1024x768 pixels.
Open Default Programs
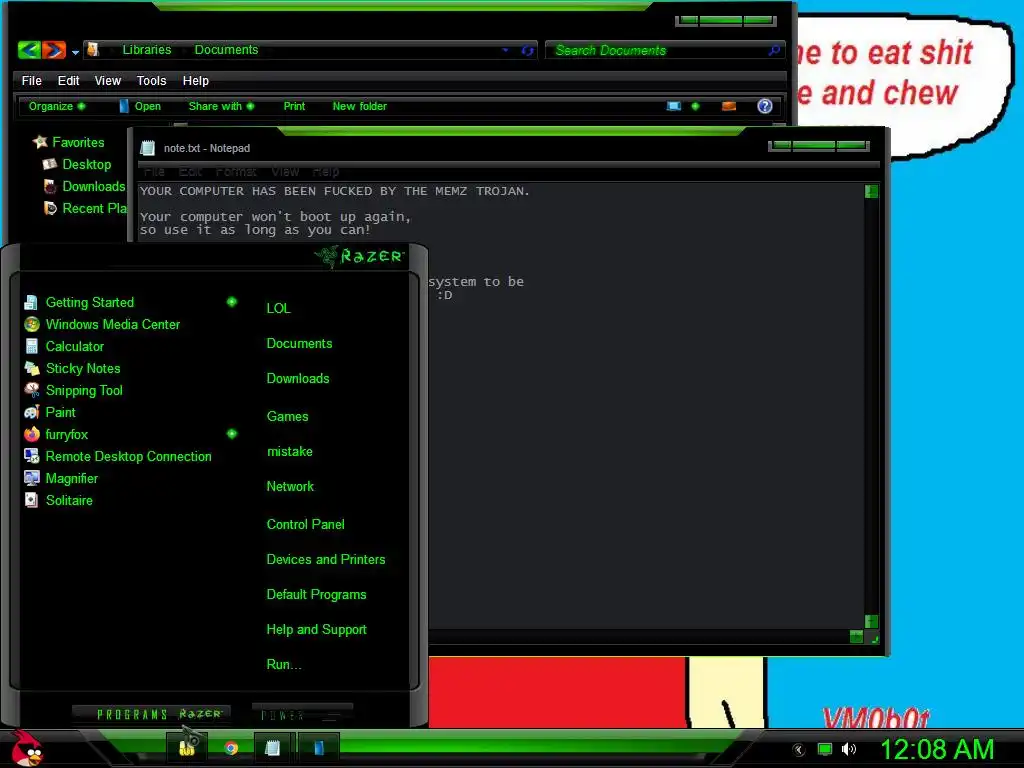pyautogui.click(x=316, y=594)
